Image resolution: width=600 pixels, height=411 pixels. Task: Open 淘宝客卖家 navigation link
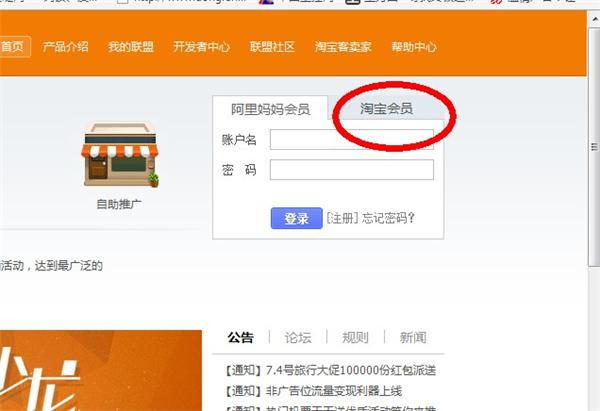click(x=343, y=47)
